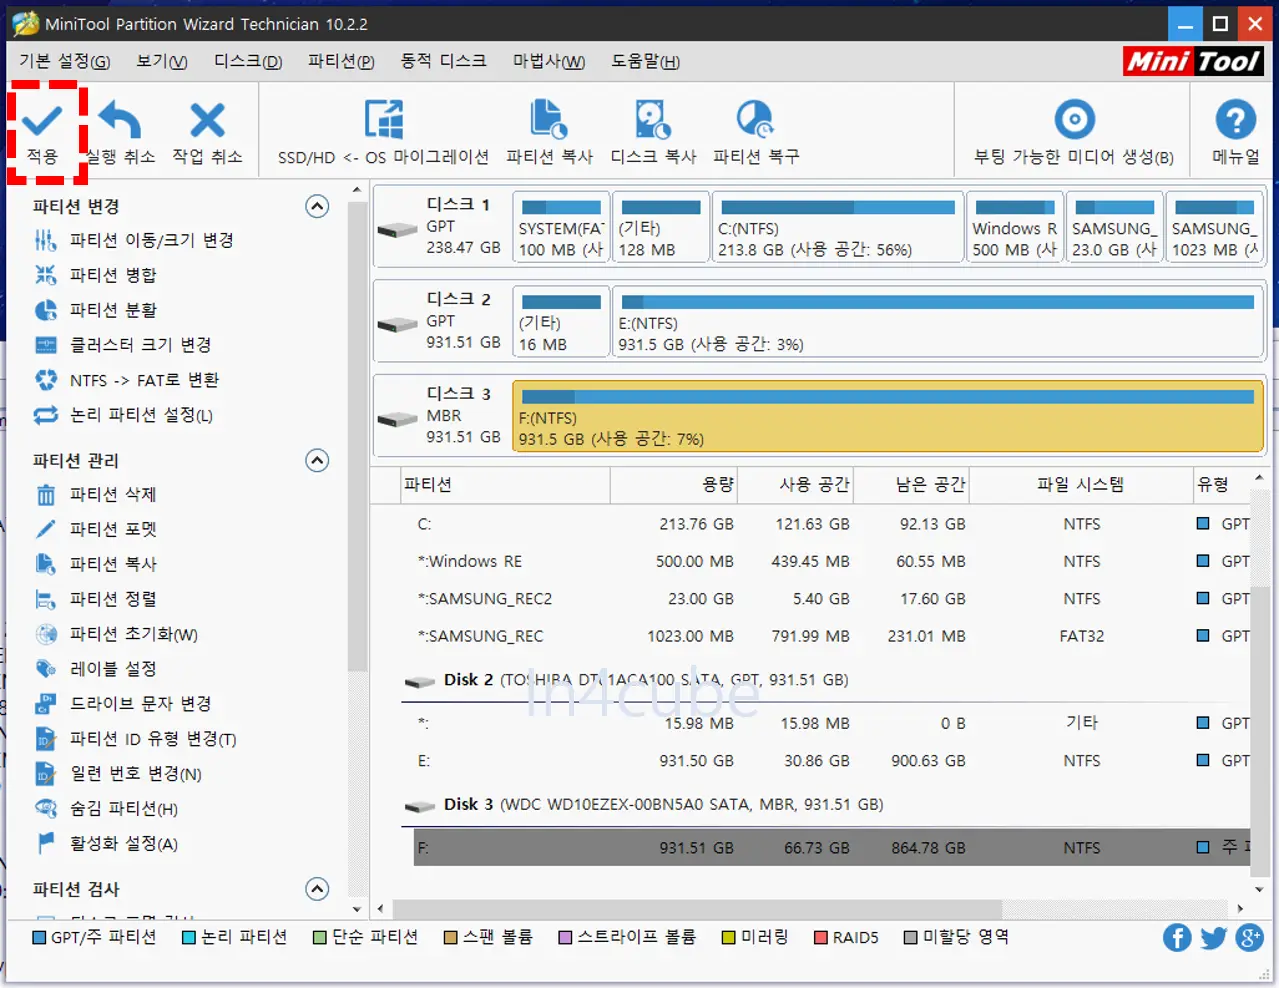Viewport: 1279px width, 988px height.
Task: Open the 도움말 menu
Action: click(x=646, y=62)
